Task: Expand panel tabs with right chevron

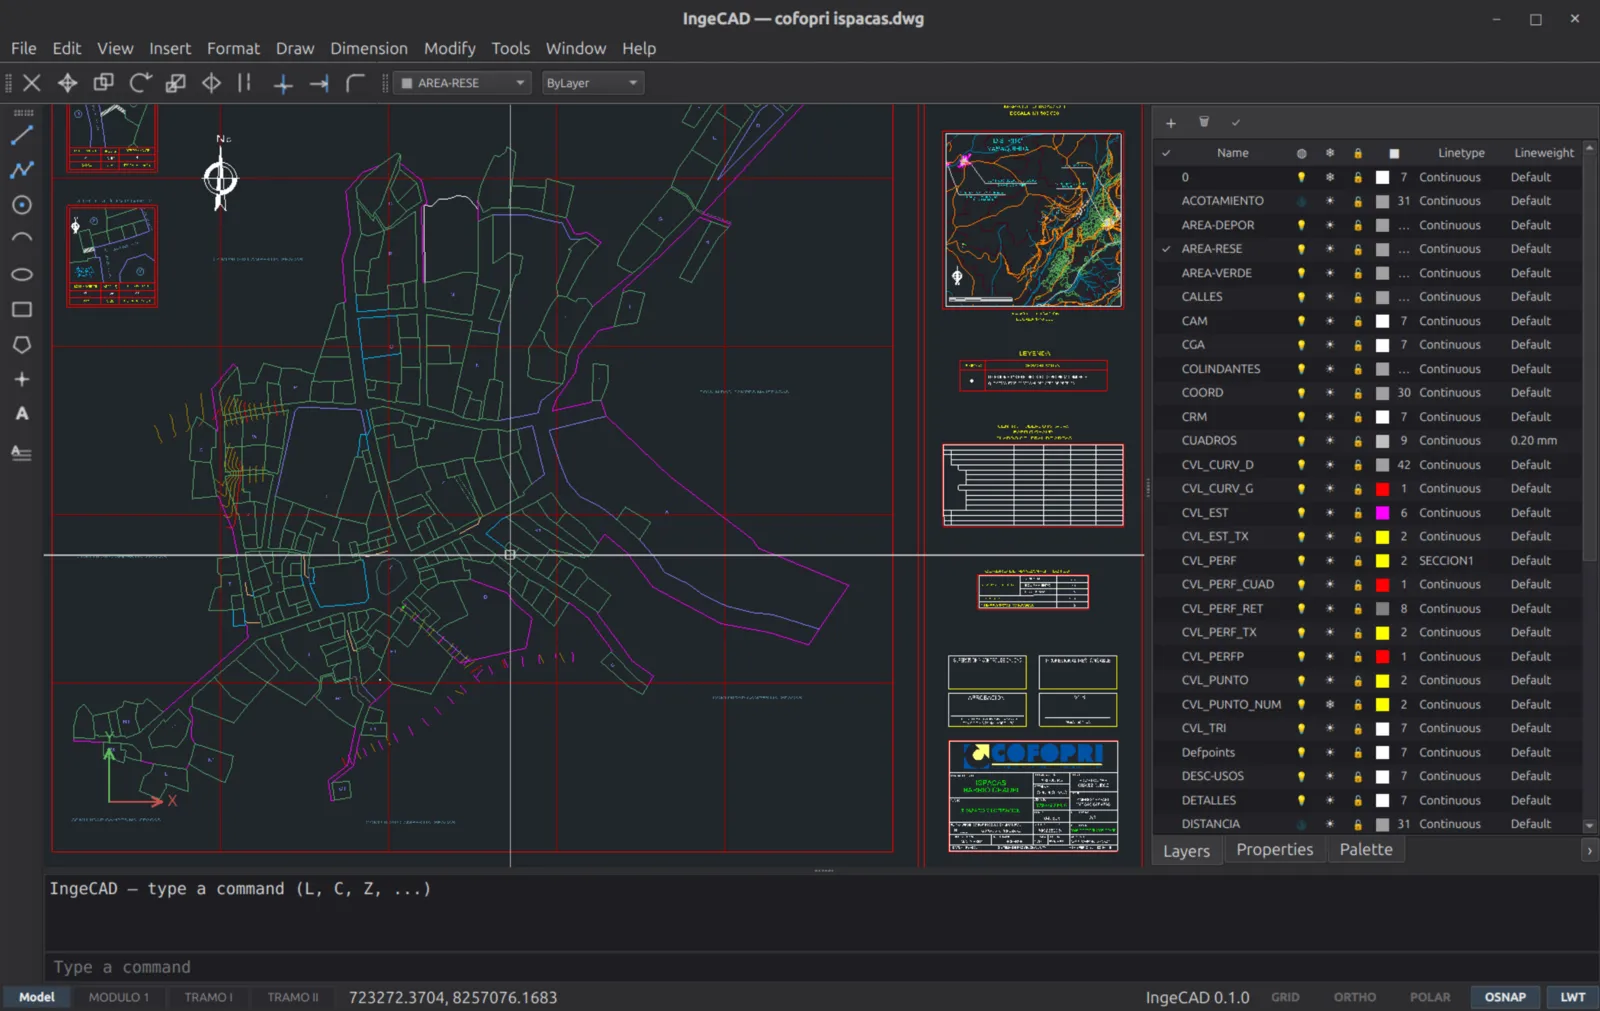Action: pyautogui.click(x=1589, y=851)
